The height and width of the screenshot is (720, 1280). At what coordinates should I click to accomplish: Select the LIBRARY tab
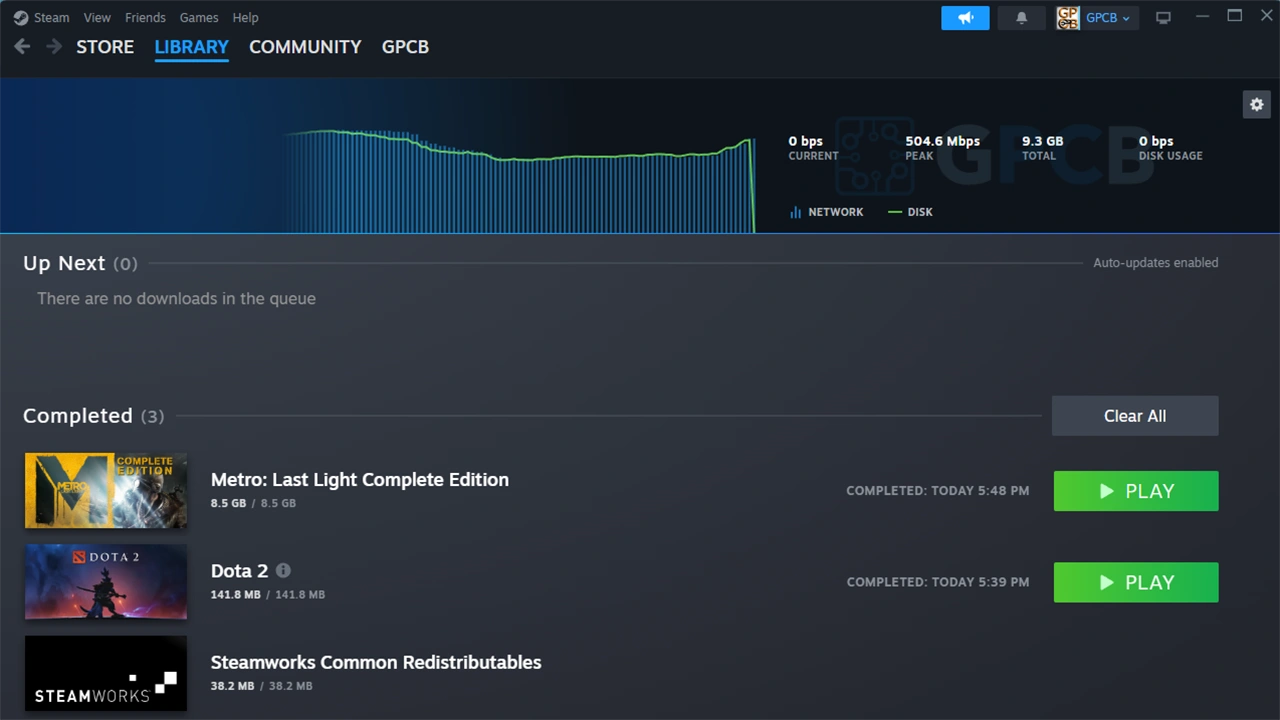(x=192, y=47)
